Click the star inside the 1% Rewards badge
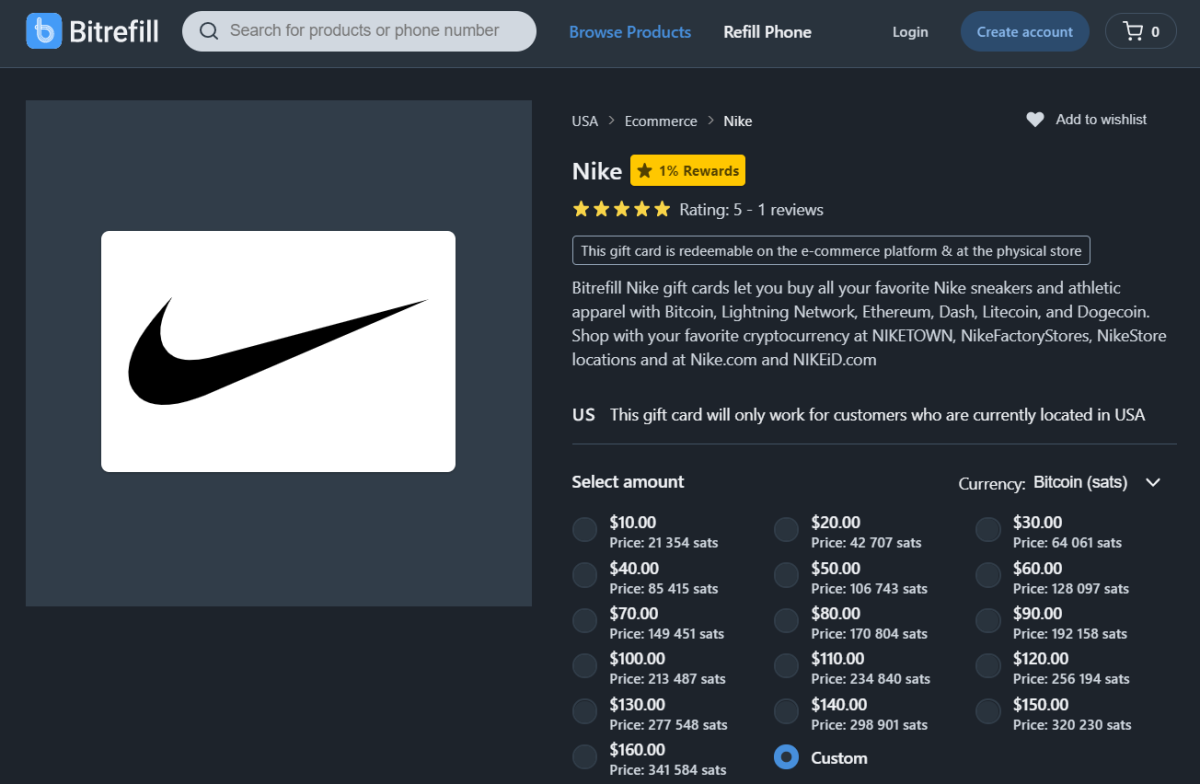This screenshot has width=1200, height=784. pos(643,170)
